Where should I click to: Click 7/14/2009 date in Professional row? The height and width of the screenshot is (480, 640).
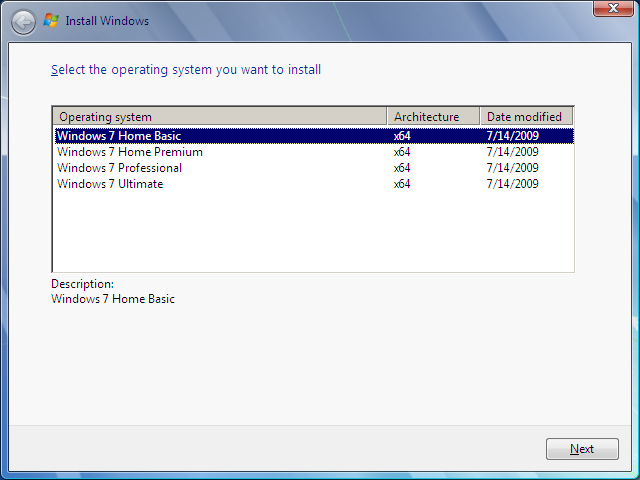click(x=513, y=168)
